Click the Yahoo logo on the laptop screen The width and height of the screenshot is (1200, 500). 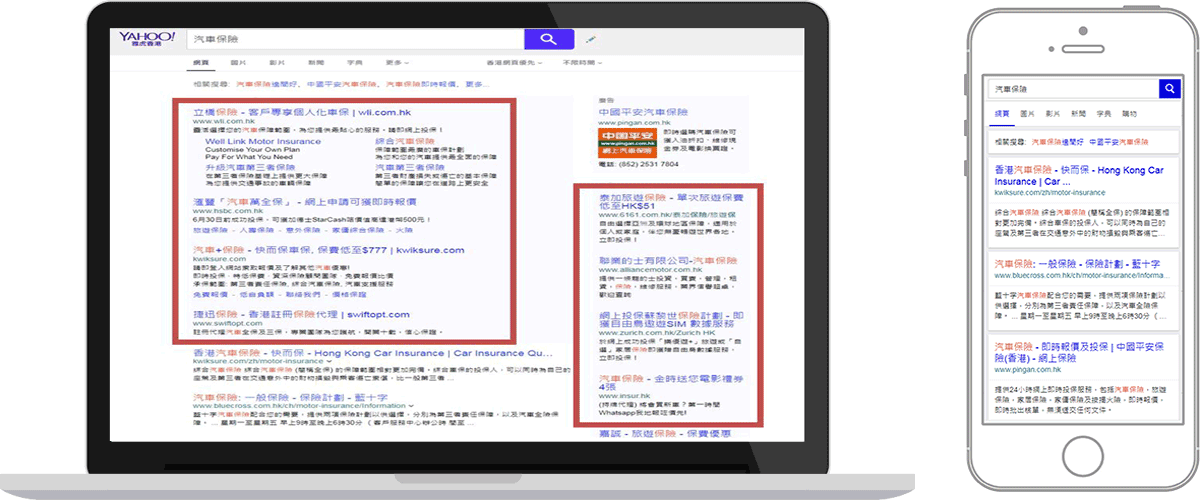(x=147, y=39)
